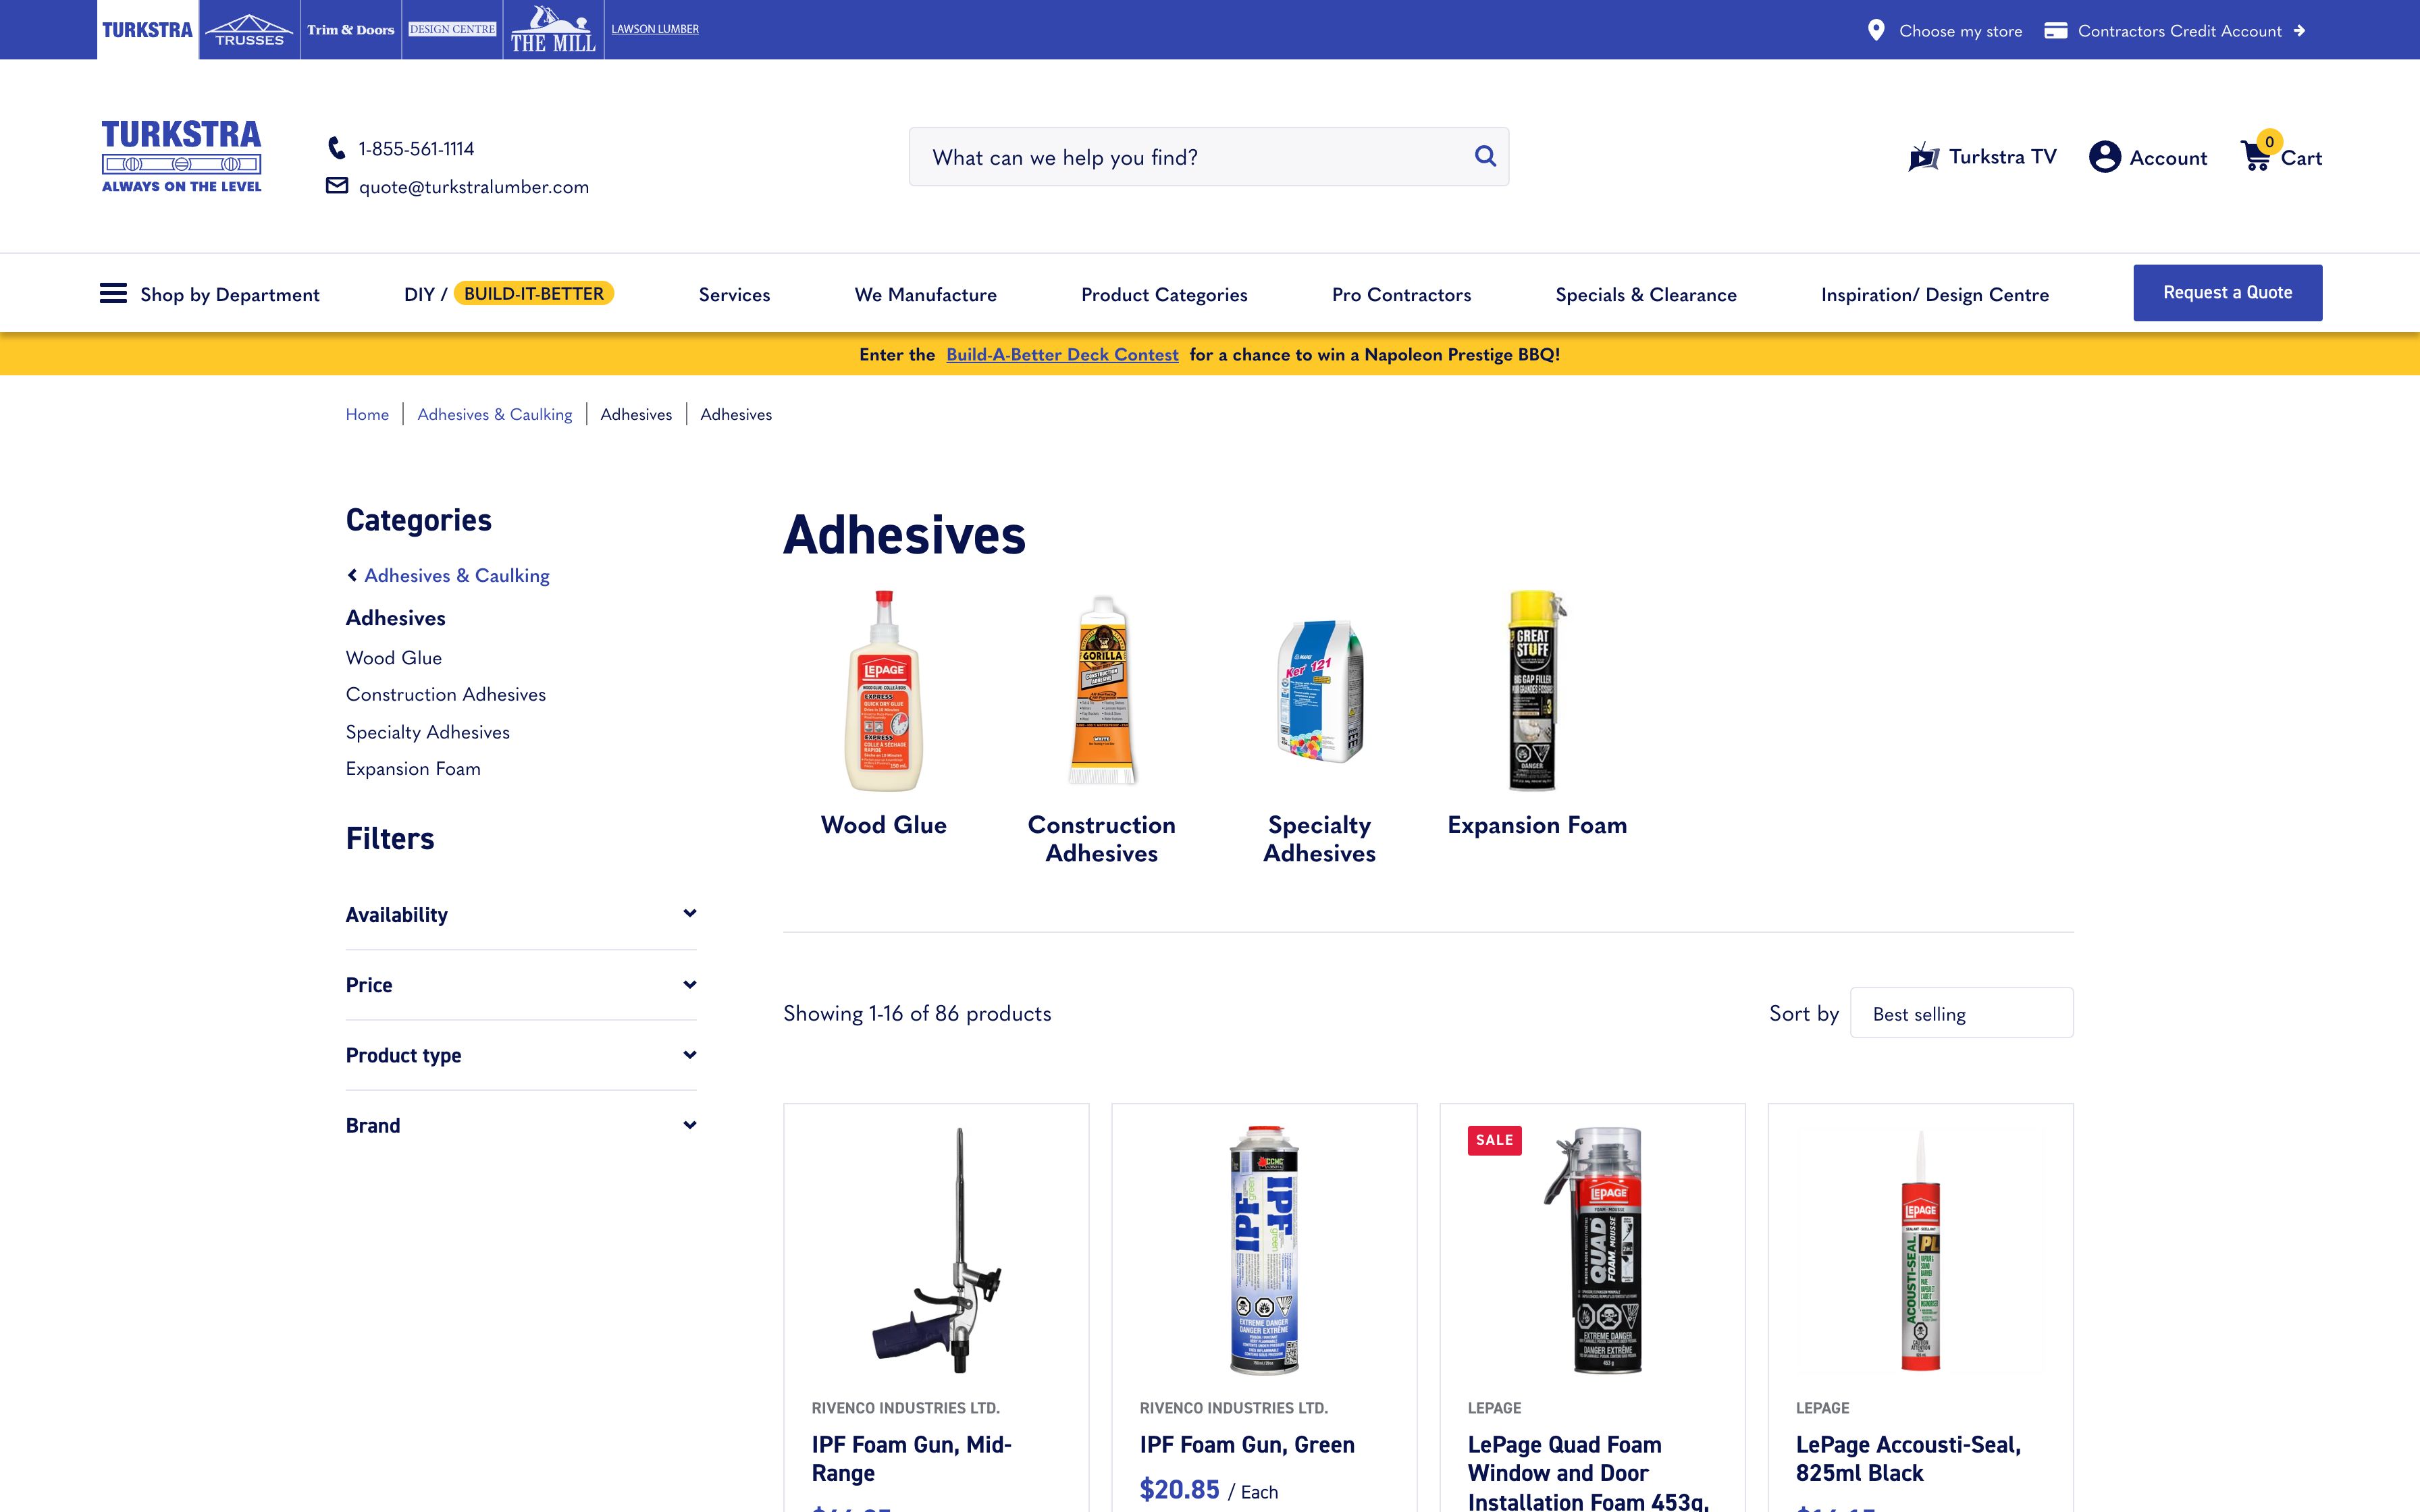Open the Build-A-Better Deck Contest link
Screen dimensions: 2420x1512
(x=1063, y=354)
